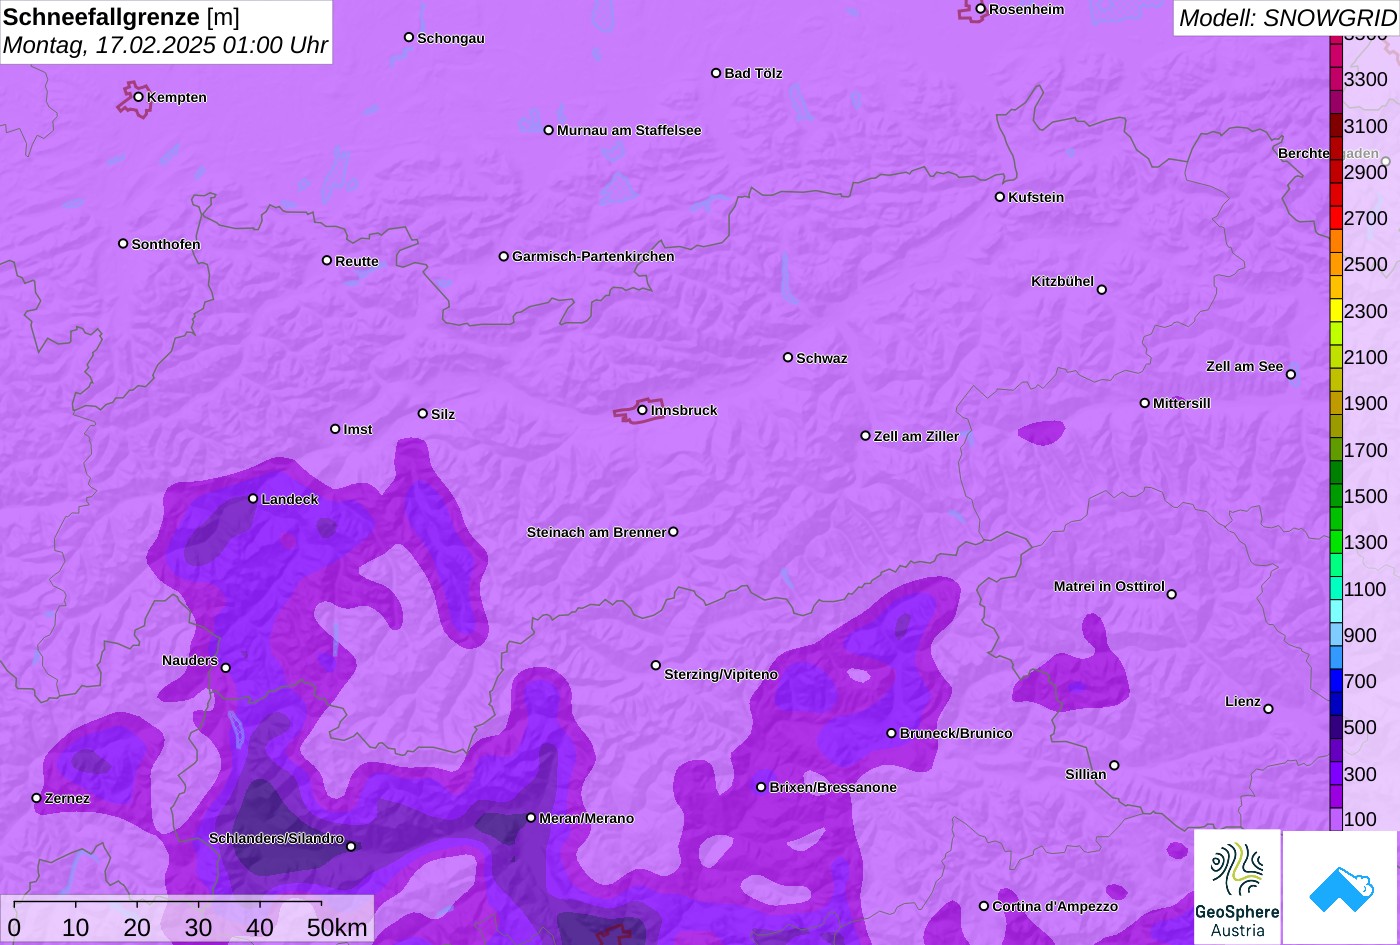
Task: Select the 'Steinach am Brenner' label
Action: pos(596,532)
